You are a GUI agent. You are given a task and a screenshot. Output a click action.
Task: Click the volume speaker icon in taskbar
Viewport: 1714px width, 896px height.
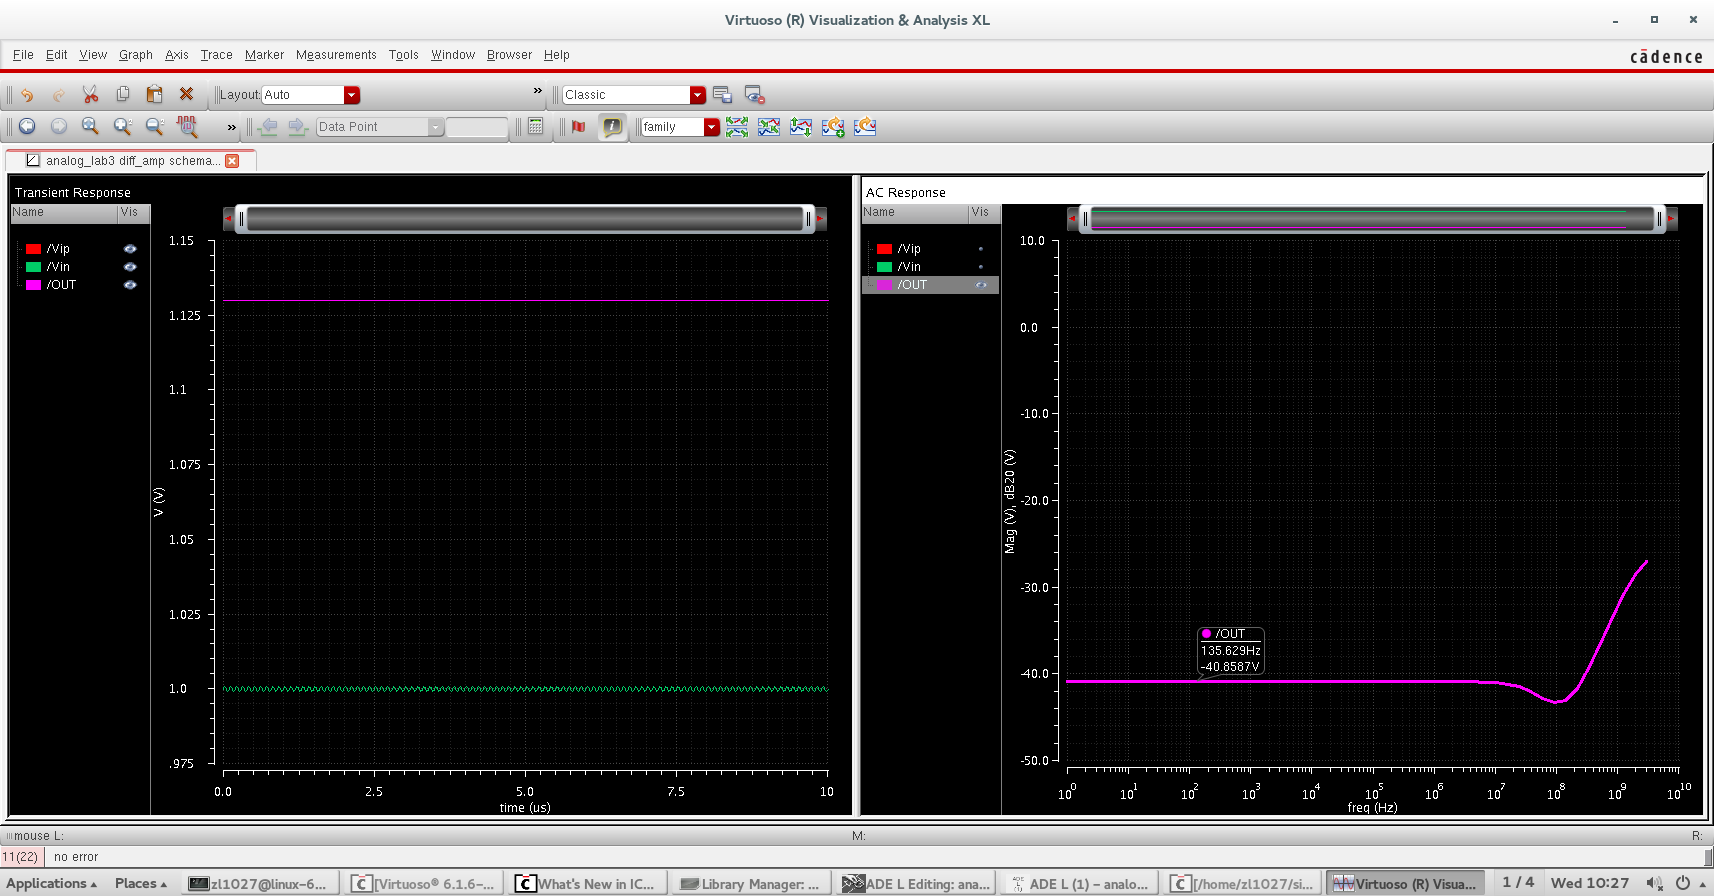click(1655, 883)
